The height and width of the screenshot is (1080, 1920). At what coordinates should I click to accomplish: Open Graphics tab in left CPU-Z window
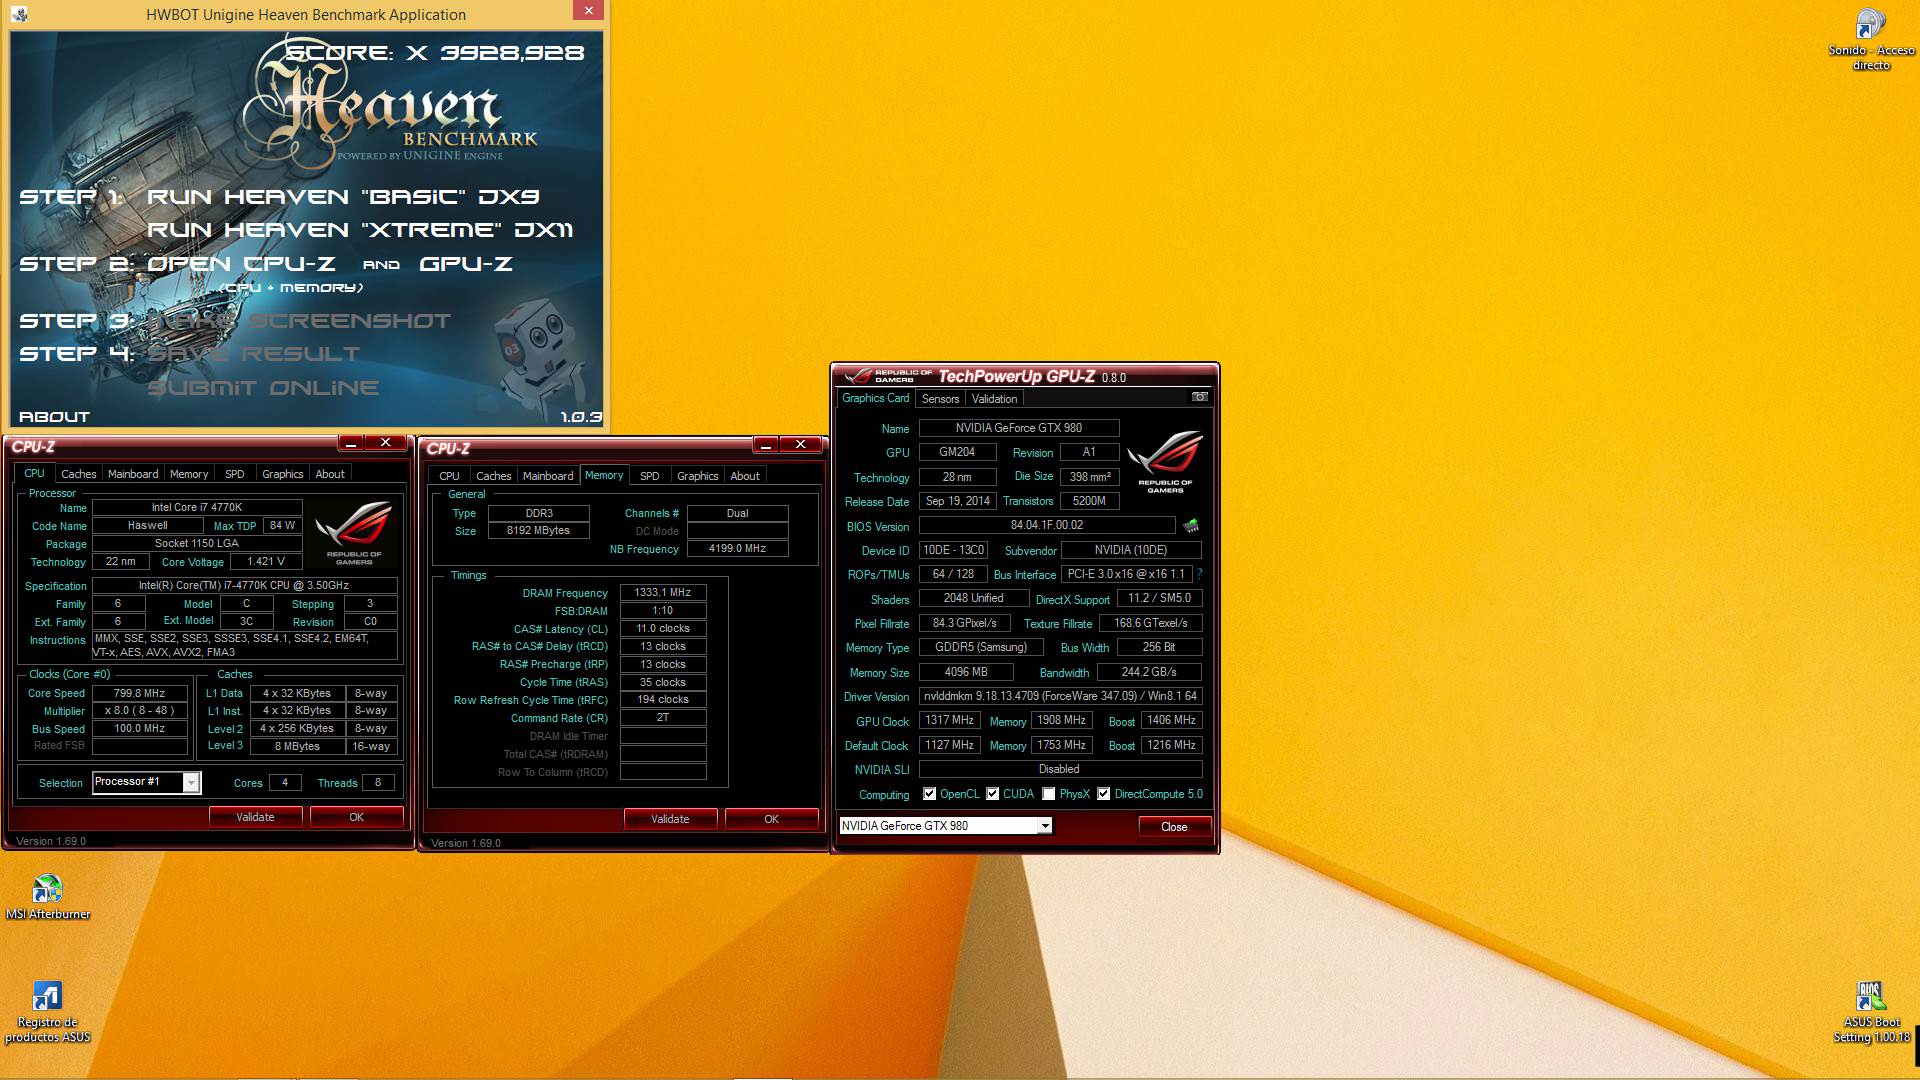coord(282,474)
